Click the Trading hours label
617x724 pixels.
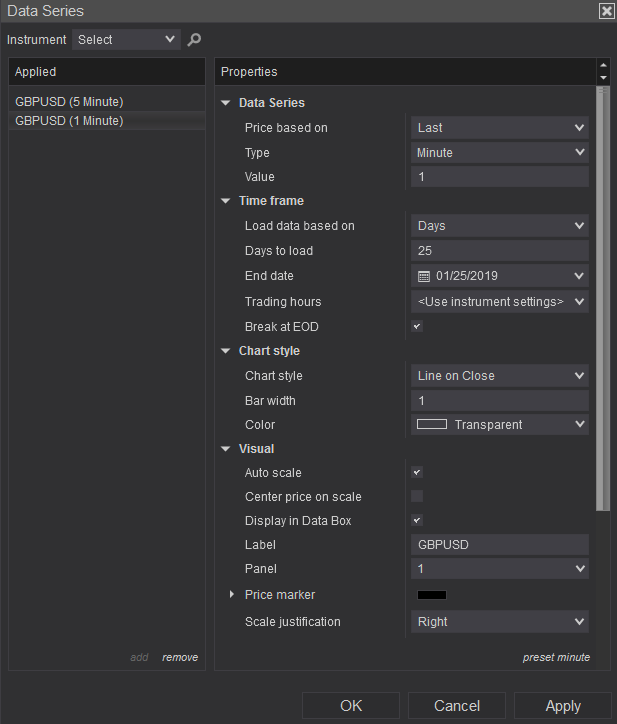point(283,302)
